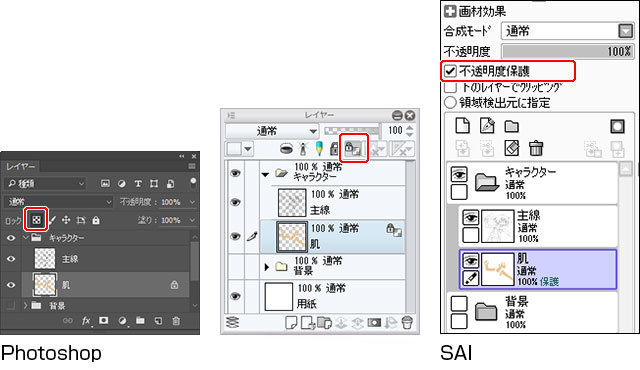Click Photoshop's lock transparent pixels icon
This screenshot has height=370, width=640.
pos(36,220)
